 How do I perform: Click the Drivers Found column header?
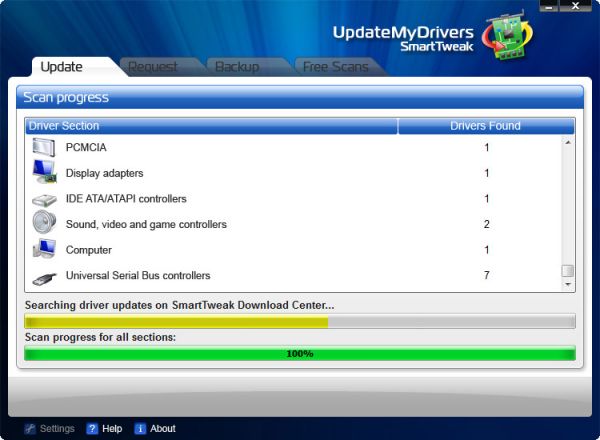[486, 126]
